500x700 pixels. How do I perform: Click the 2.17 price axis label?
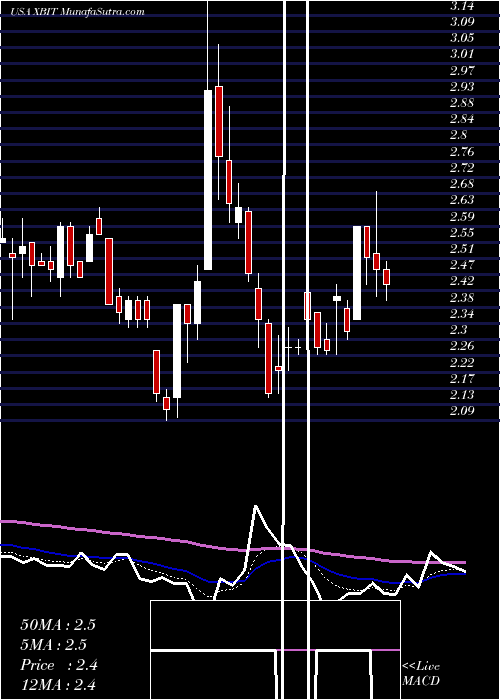[x=462, y=379]
